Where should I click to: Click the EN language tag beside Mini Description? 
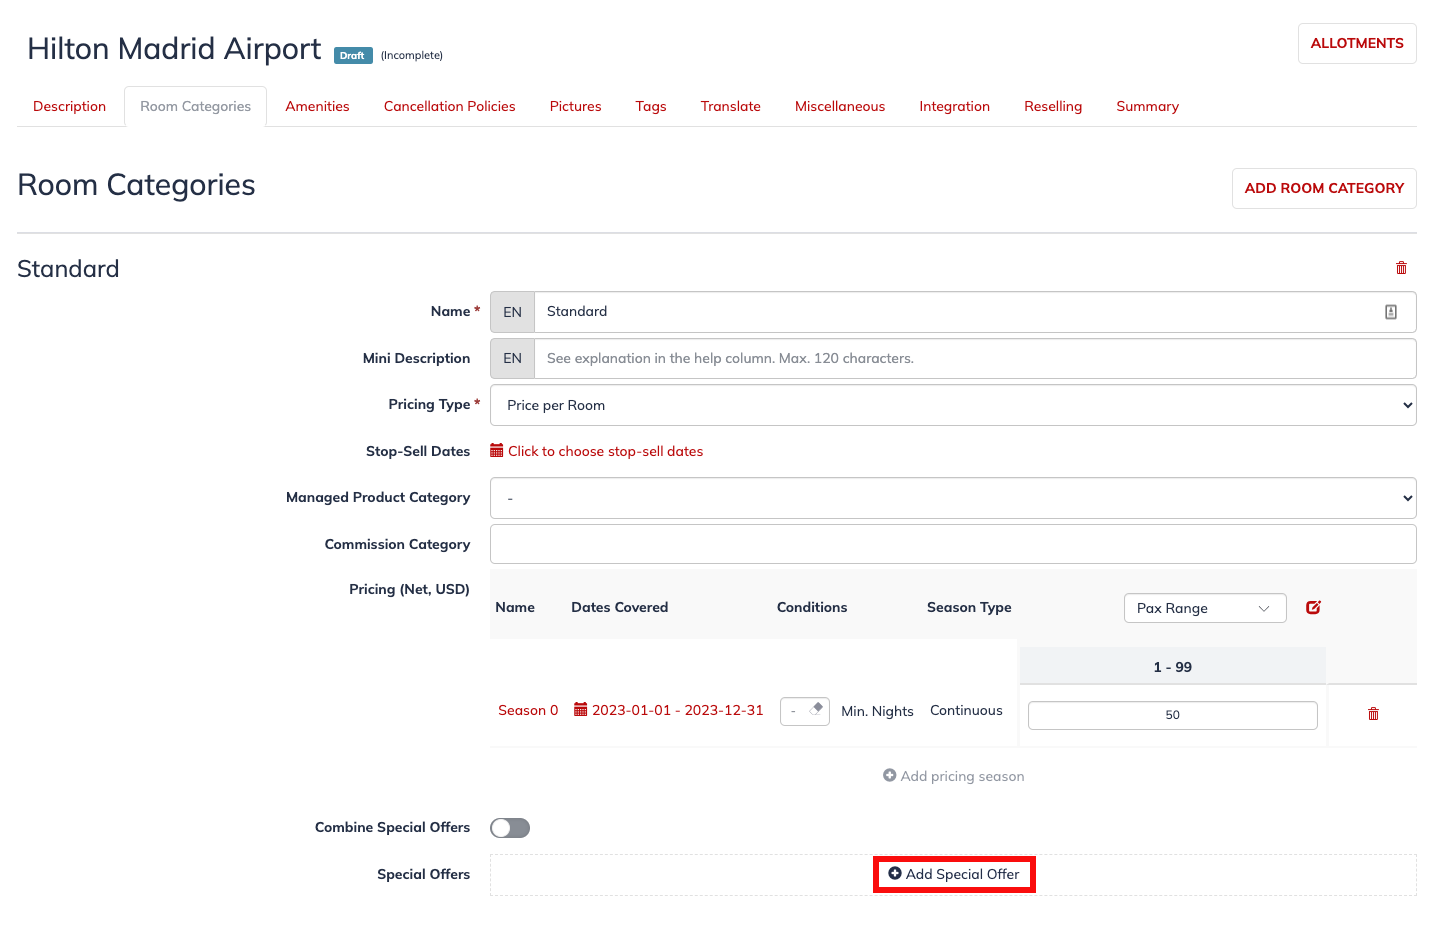point(512,358)
